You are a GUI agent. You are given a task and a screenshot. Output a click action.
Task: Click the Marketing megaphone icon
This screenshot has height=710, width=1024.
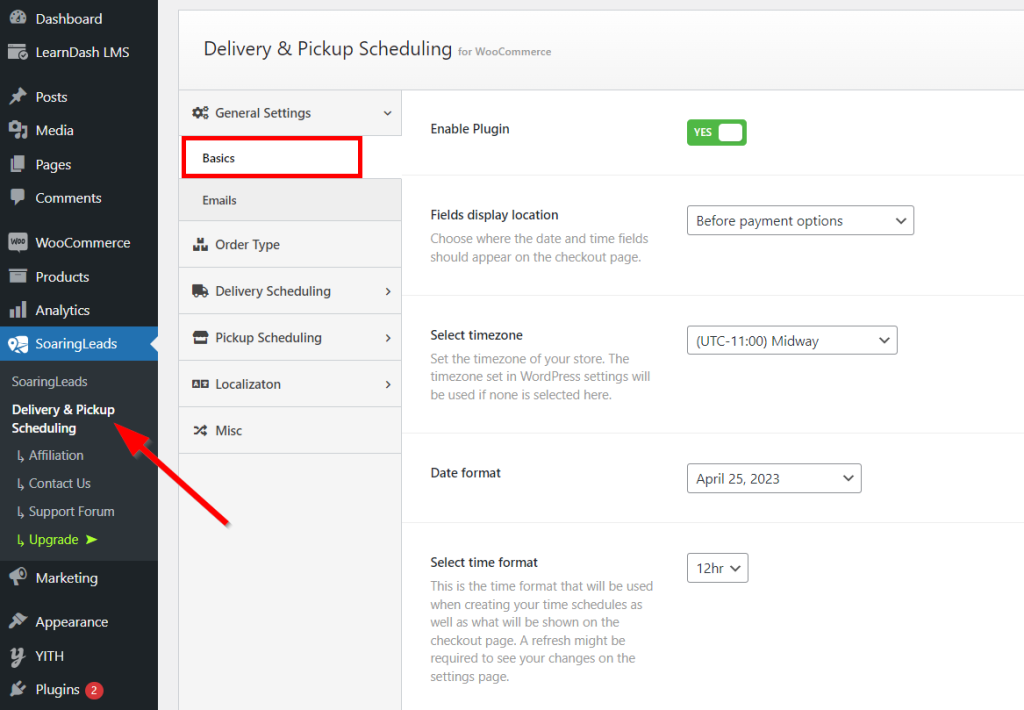(x=18, y=577)
